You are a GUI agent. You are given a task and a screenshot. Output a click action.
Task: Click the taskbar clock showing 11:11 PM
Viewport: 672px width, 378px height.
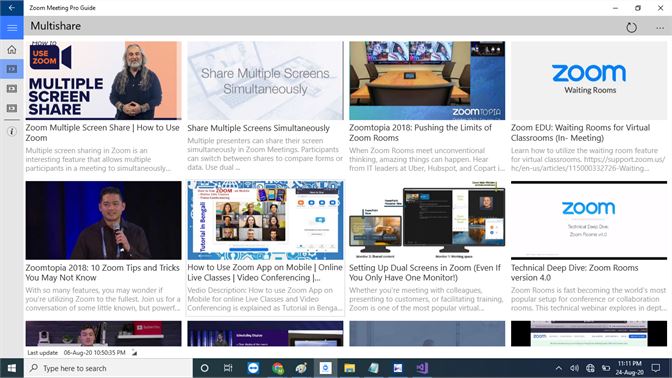point(630,368)
